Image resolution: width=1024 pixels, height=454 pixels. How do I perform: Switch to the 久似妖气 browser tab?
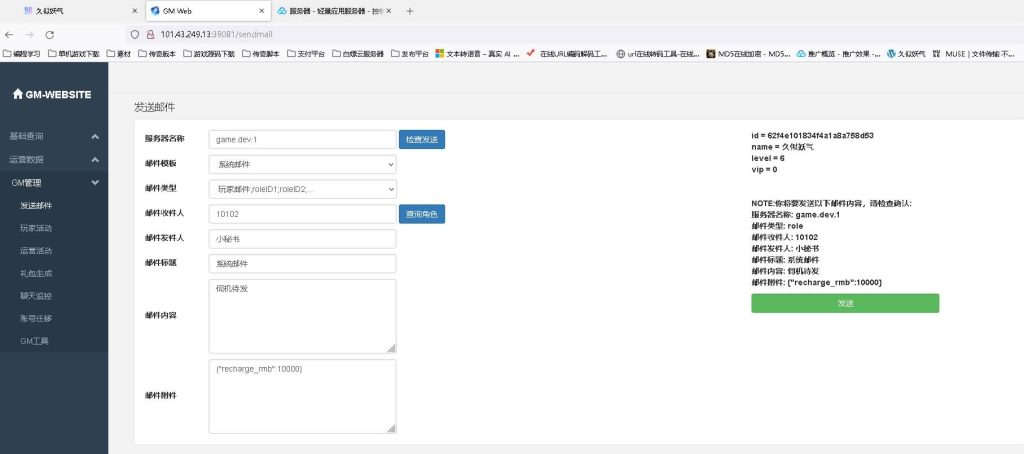point(70,11)
